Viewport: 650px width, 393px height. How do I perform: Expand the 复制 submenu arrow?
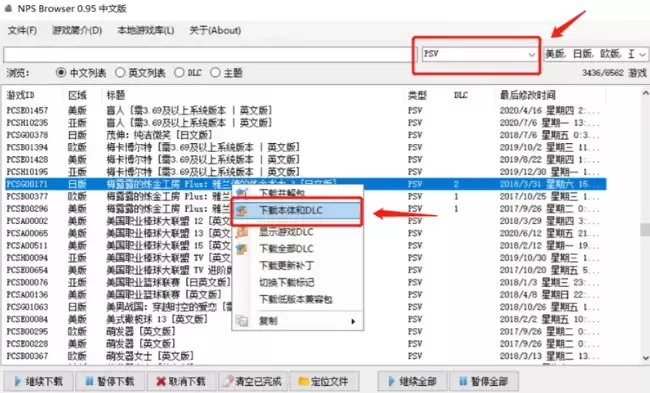[x=353, y=321]
